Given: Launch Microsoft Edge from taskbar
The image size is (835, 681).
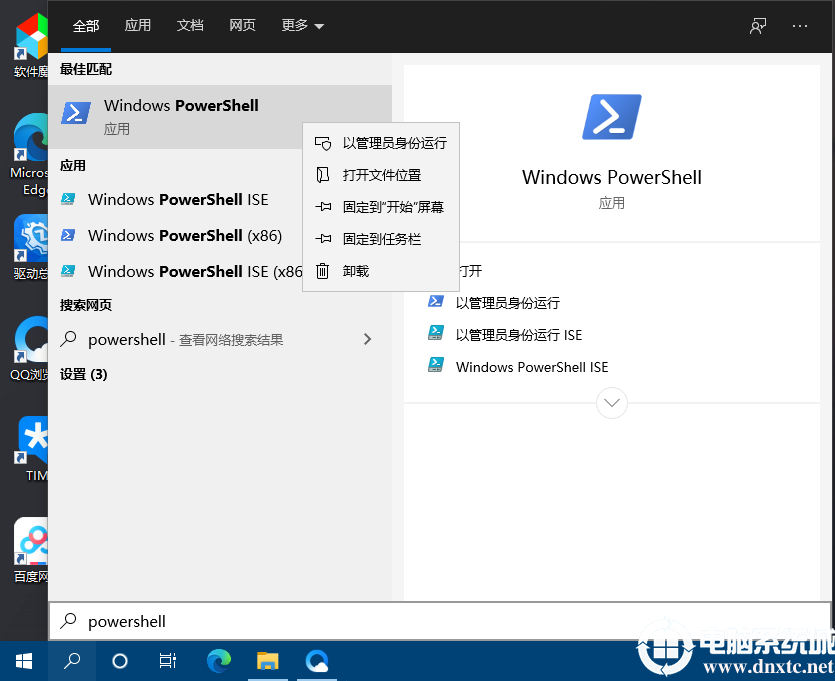Looking at the screenshot, I should [219, 661].
